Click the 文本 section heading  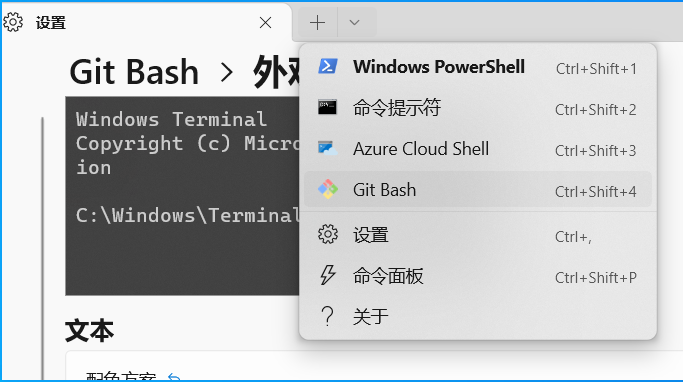pyautogui.click(x=89, y=331)
